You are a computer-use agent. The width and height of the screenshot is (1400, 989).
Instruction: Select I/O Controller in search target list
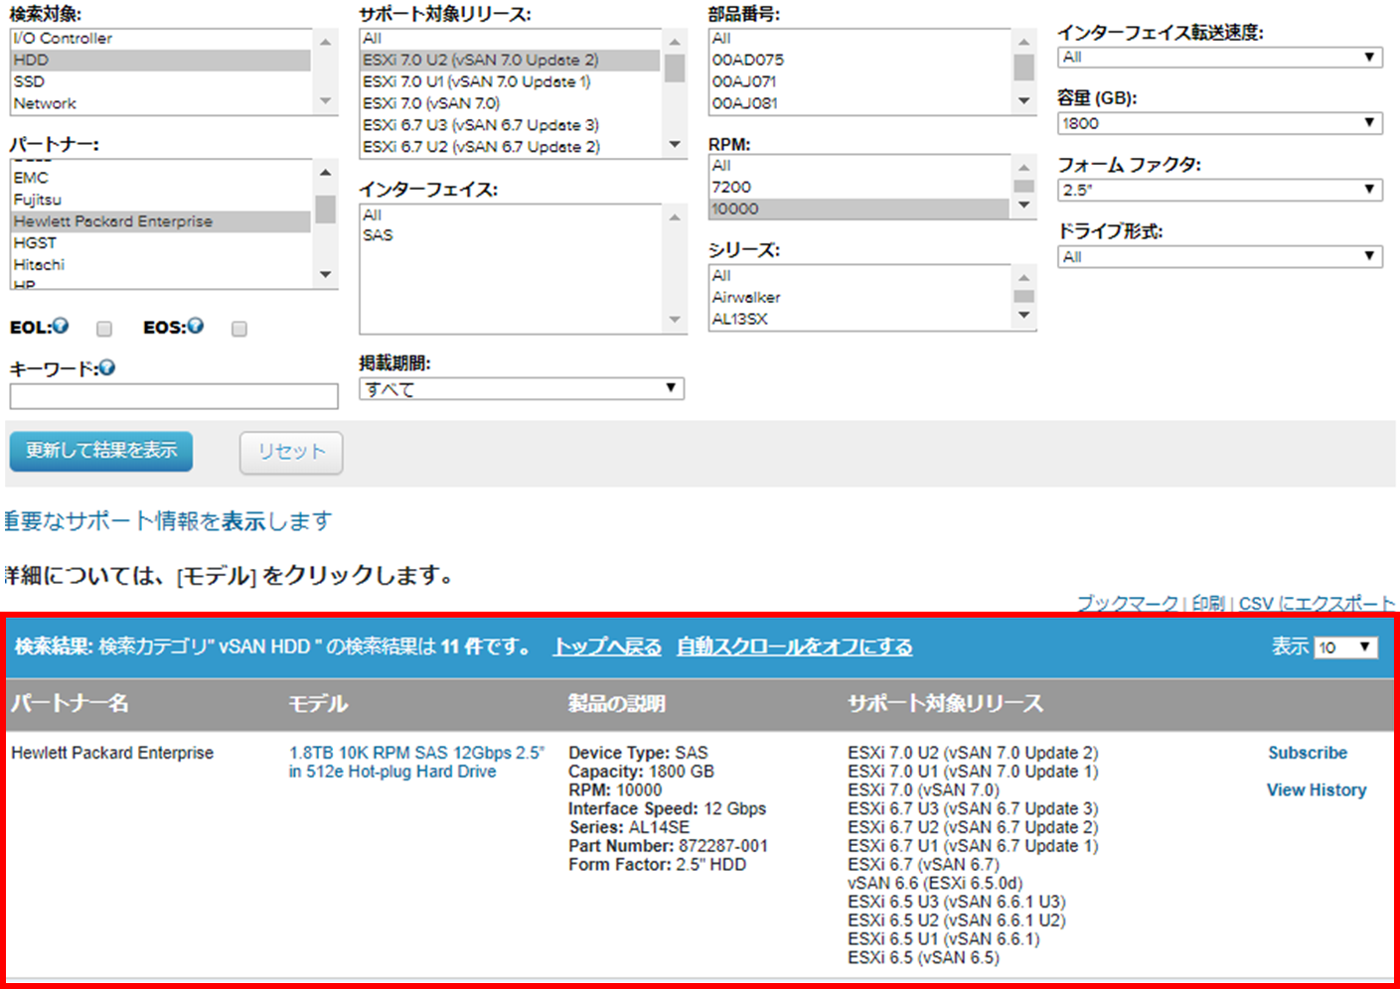click(161, 38)
